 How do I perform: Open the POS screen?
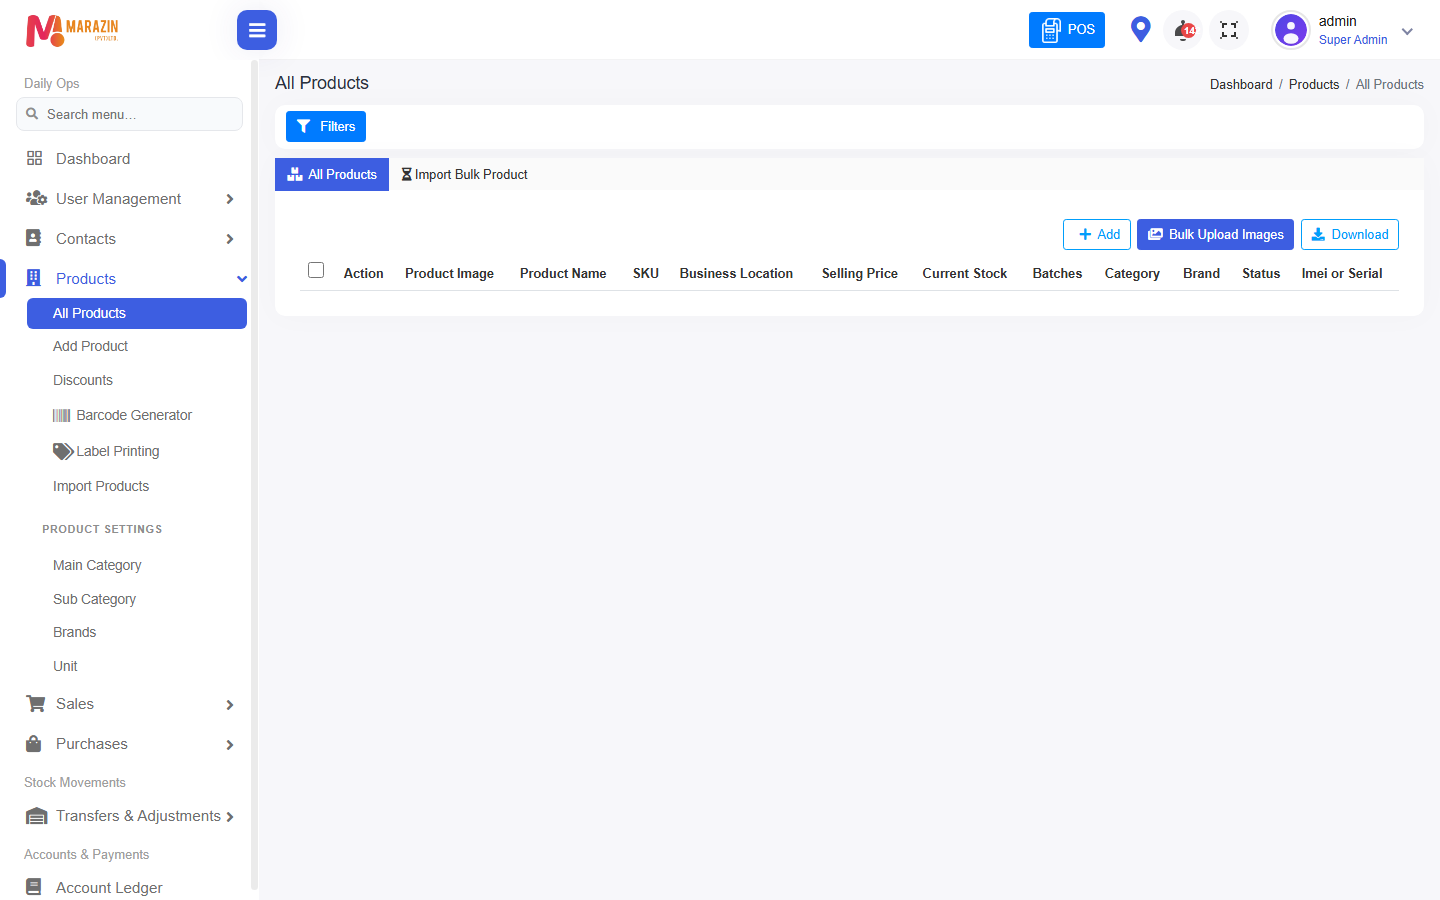pos(1067,30)
